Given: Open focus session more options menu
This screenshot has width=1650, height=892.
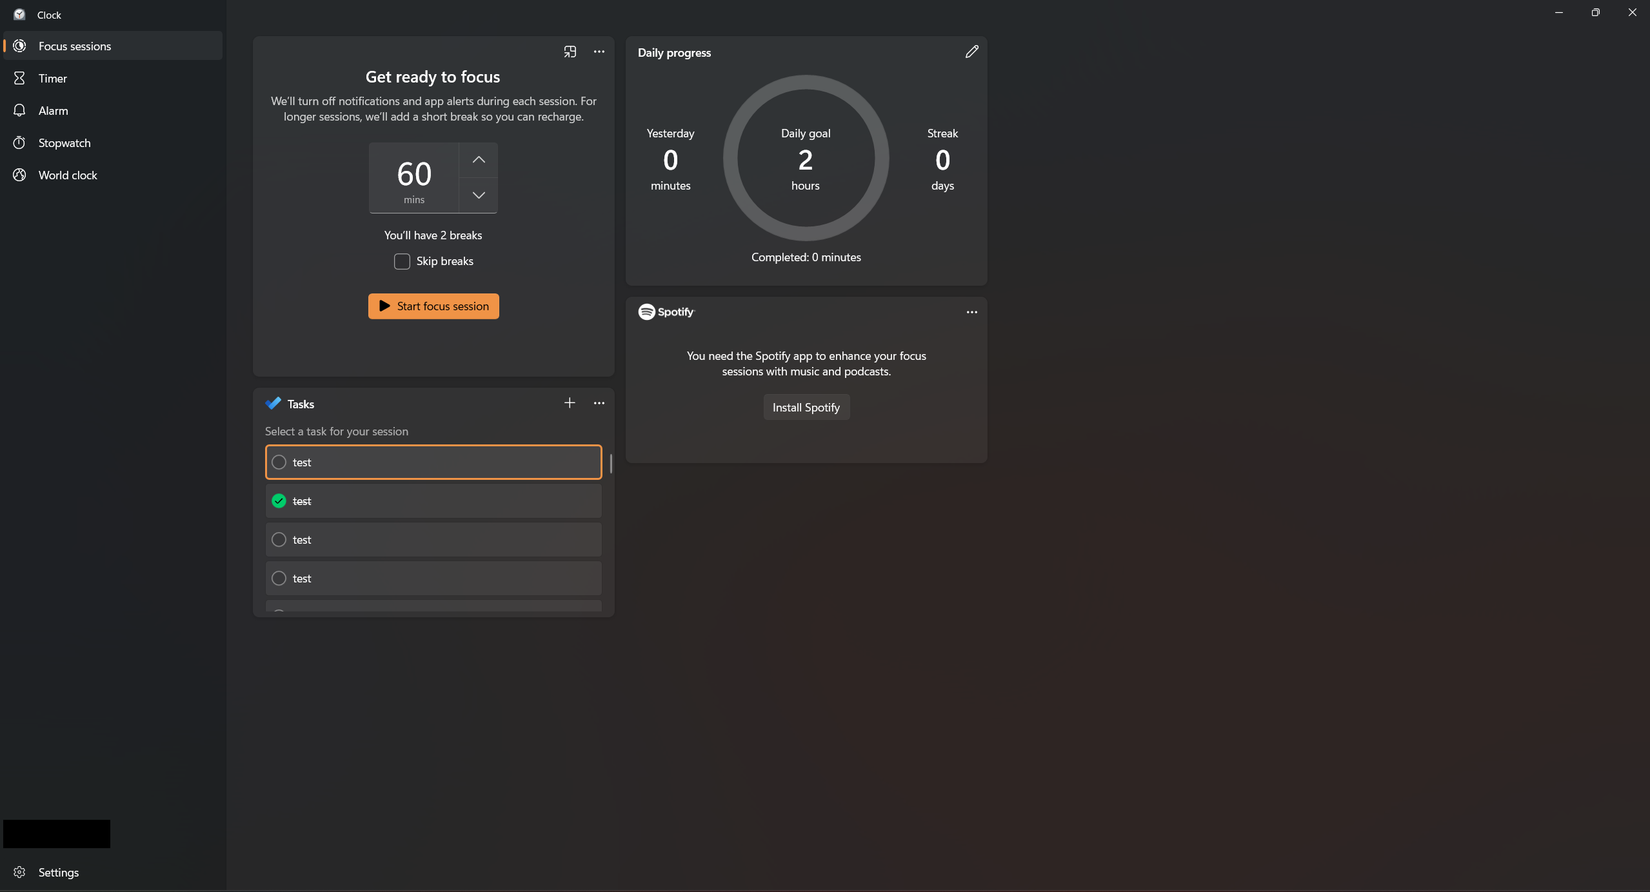Looking at the screenshot, I should coord(599,52).
